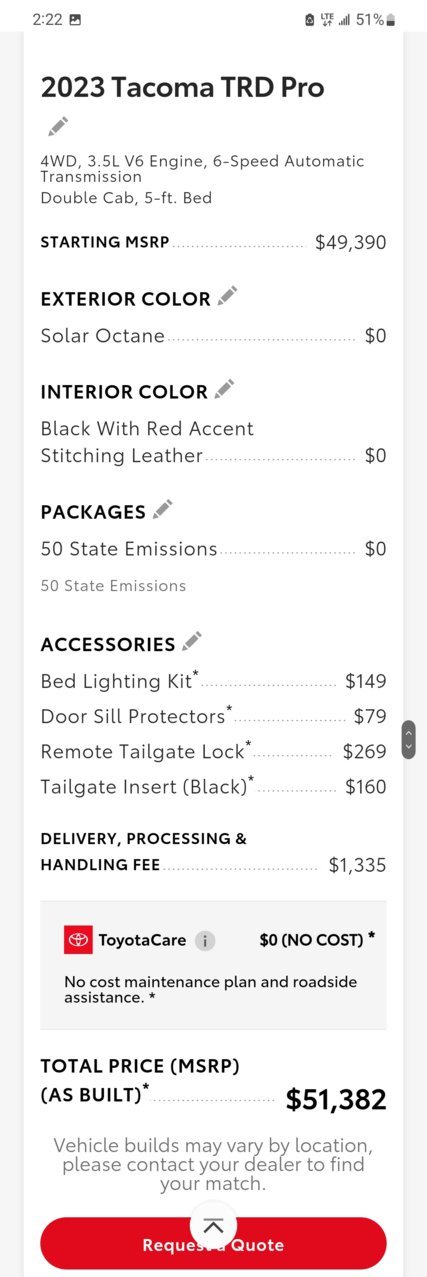Tap the Delivery, Processing & Handling fee row
427x1277 pixels.
pyautogui.click(x=213, y=852)
